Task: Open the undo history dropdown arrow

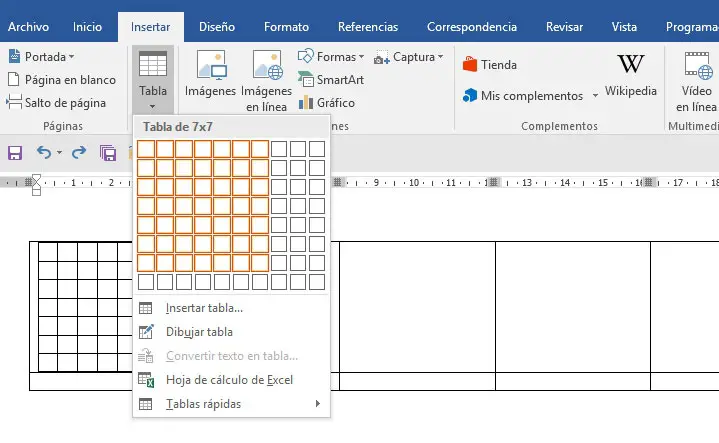Action: 59,152
